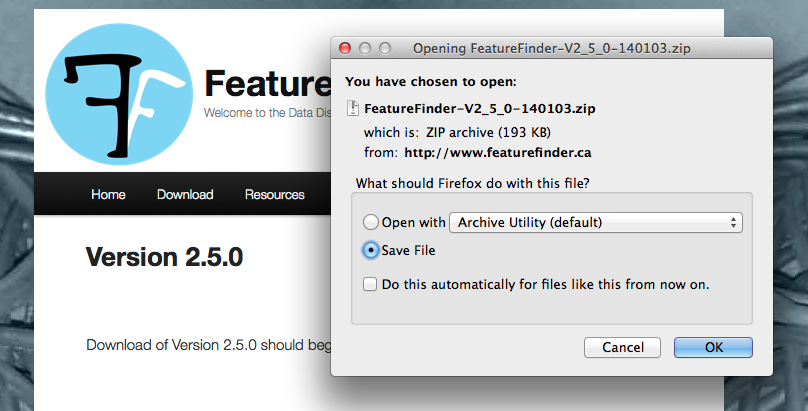This screenshot has width=808, height=411.
Task: Click the ZIP file icon beside filename
Action: (x=353, y=108)
